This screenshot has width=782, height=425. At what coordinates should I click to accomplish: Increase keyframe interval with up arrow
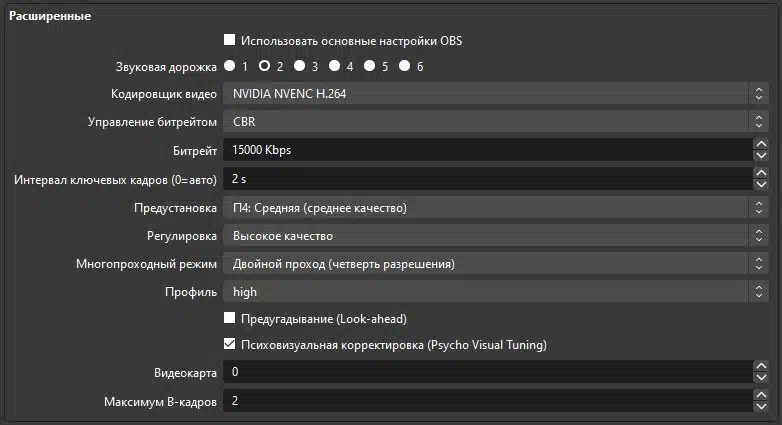(761, 173)
